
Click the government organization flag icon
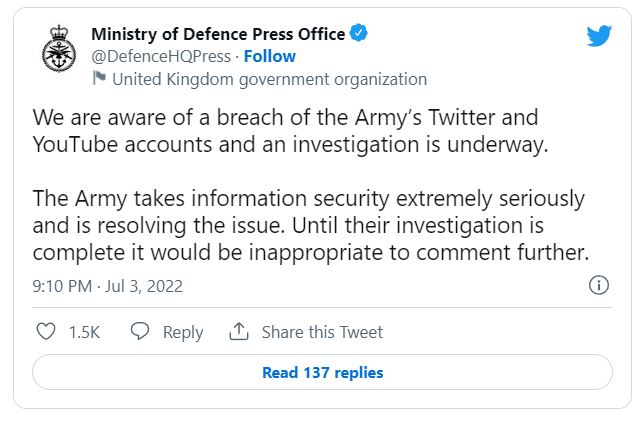[99, 78]
